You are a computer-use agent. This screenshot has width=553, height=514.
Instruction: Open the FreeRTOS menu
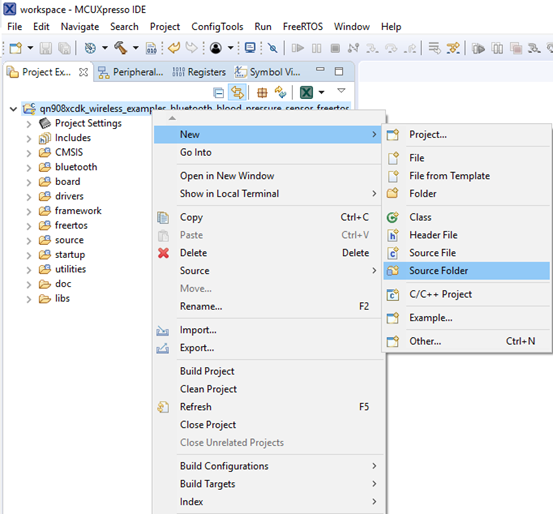pos(303,27)
